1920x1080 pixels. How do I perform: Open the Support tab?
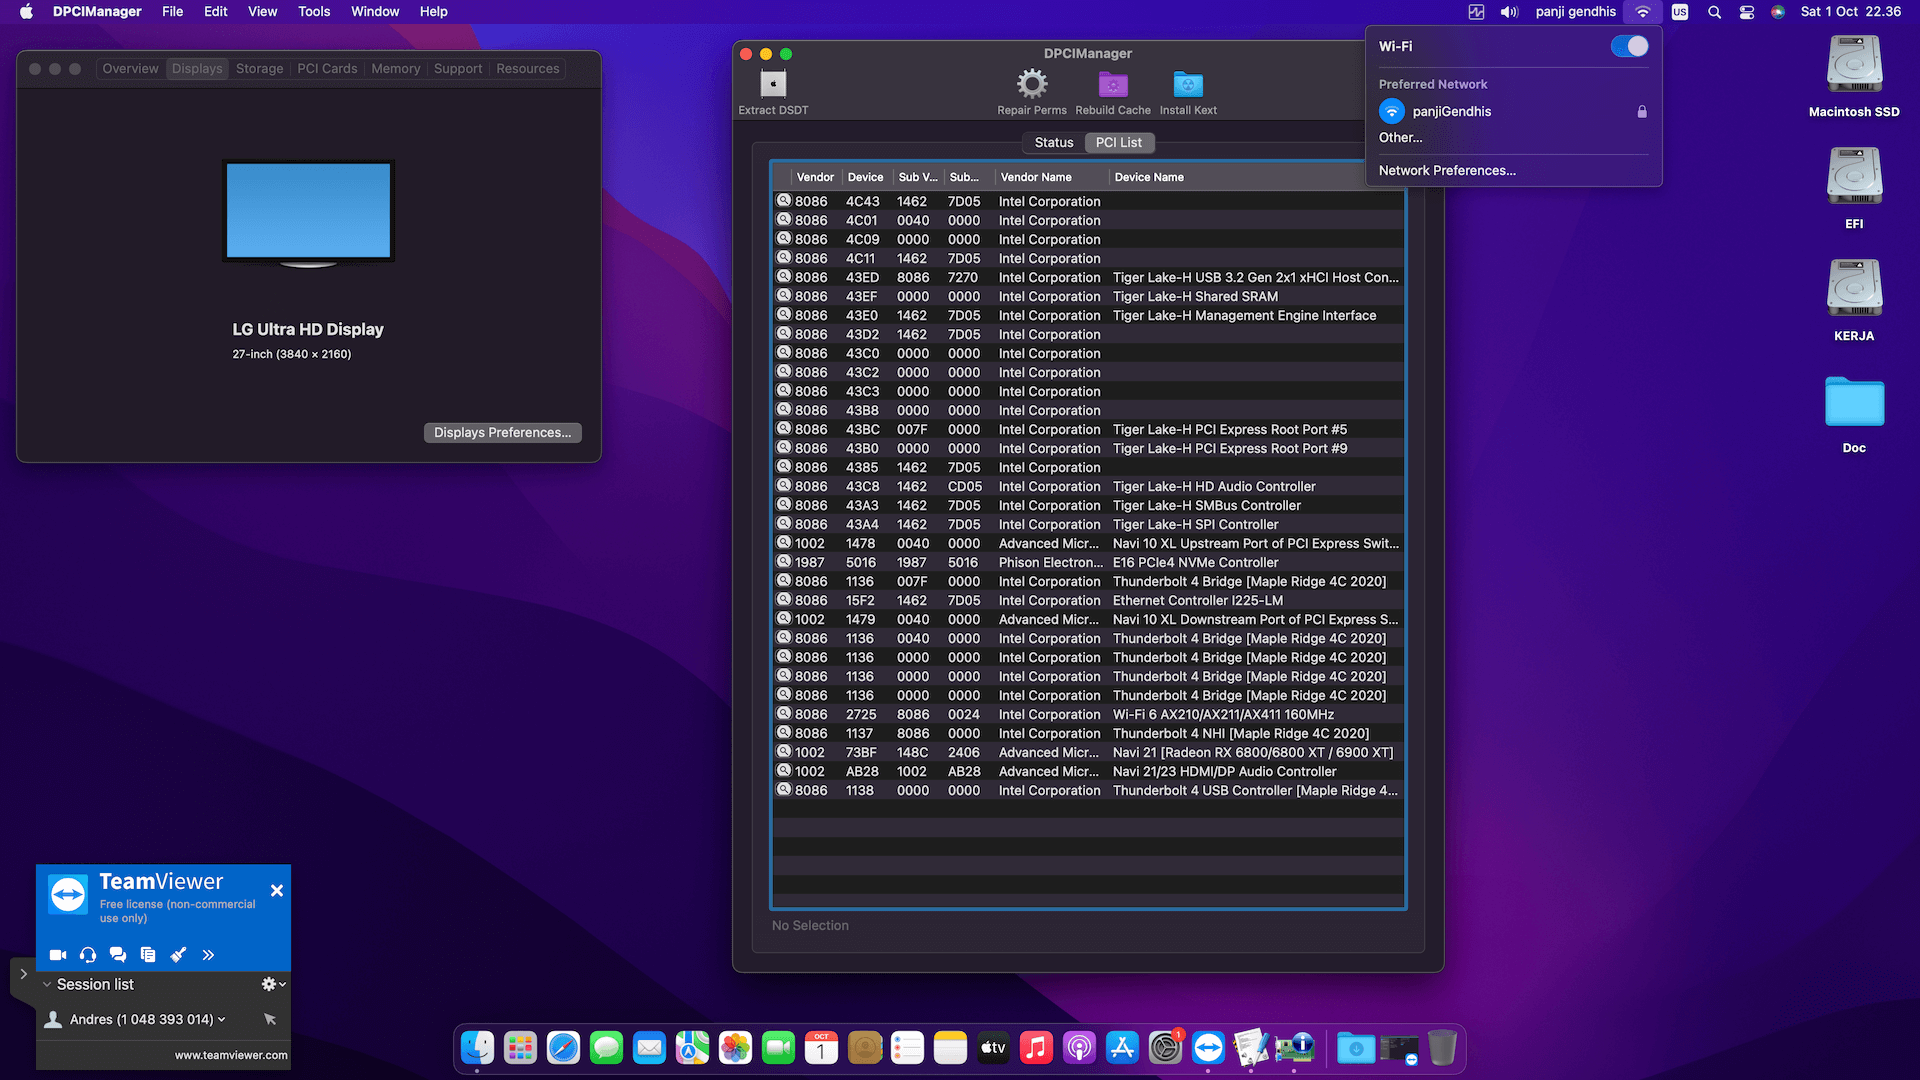coord(458,69)
